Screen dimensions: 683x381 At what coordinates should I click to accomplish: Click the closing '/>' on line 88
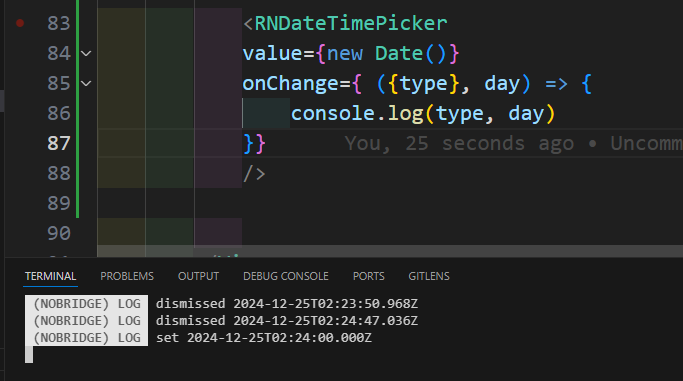[254, 173]
